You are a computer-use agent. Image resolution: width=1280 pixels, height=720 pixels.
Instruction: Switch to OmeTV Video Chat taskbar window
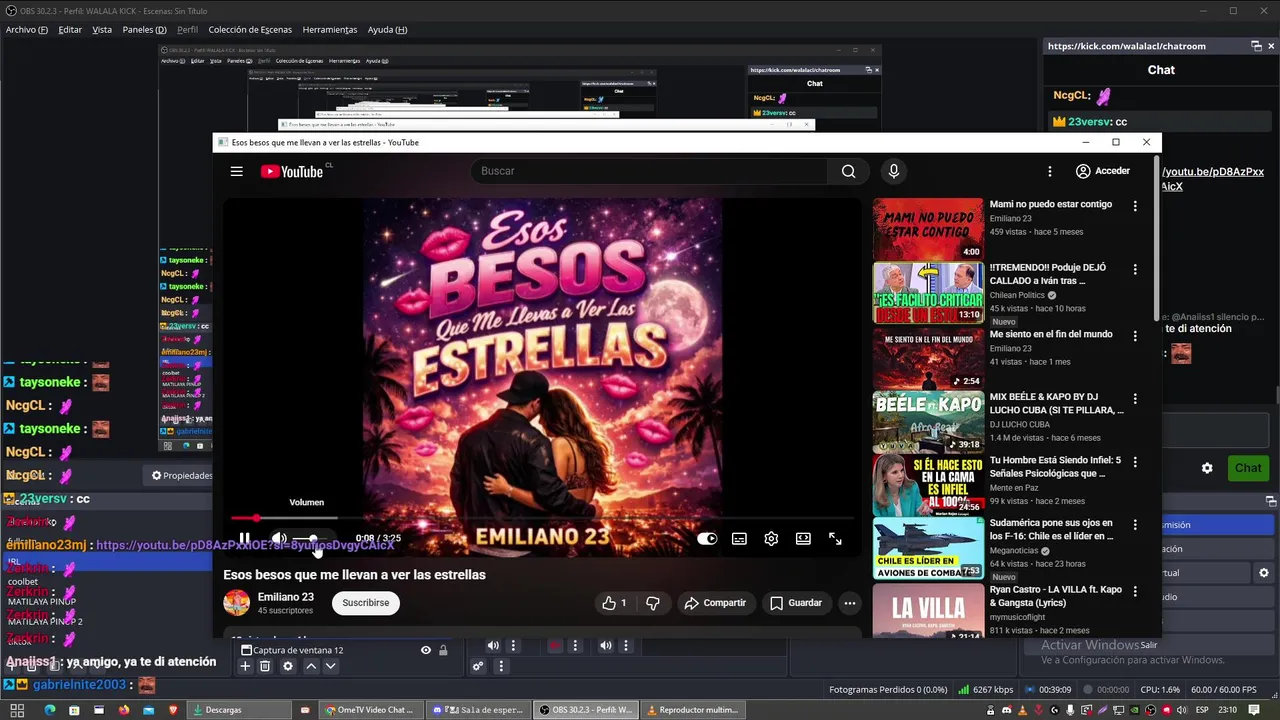pyautogui.click(x=370, y=710)
